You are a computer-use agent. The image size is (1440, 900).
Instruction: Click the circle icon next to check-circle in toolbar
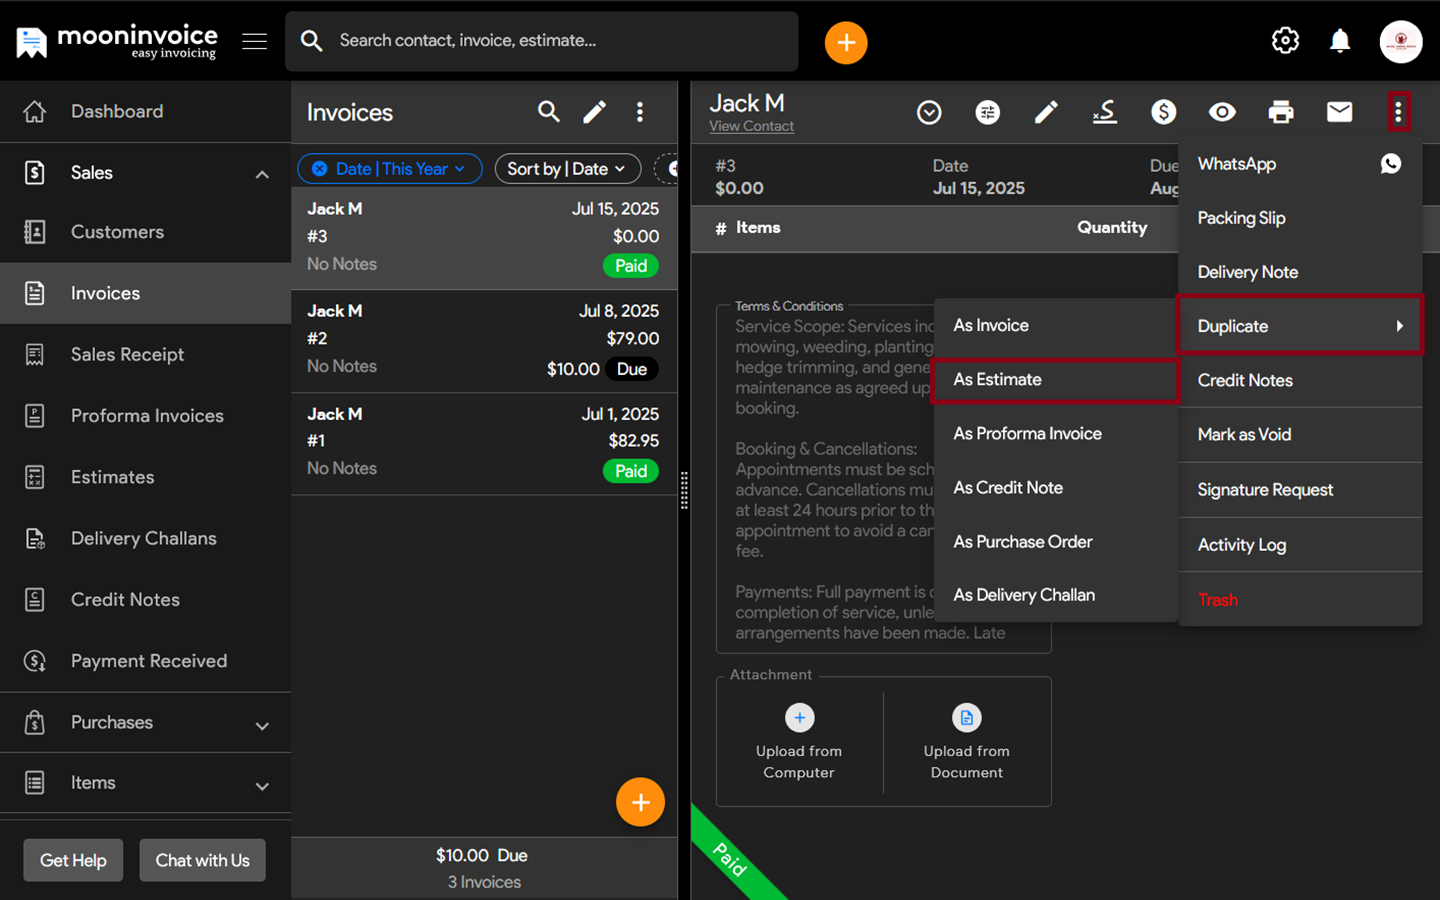coord(988,112)
